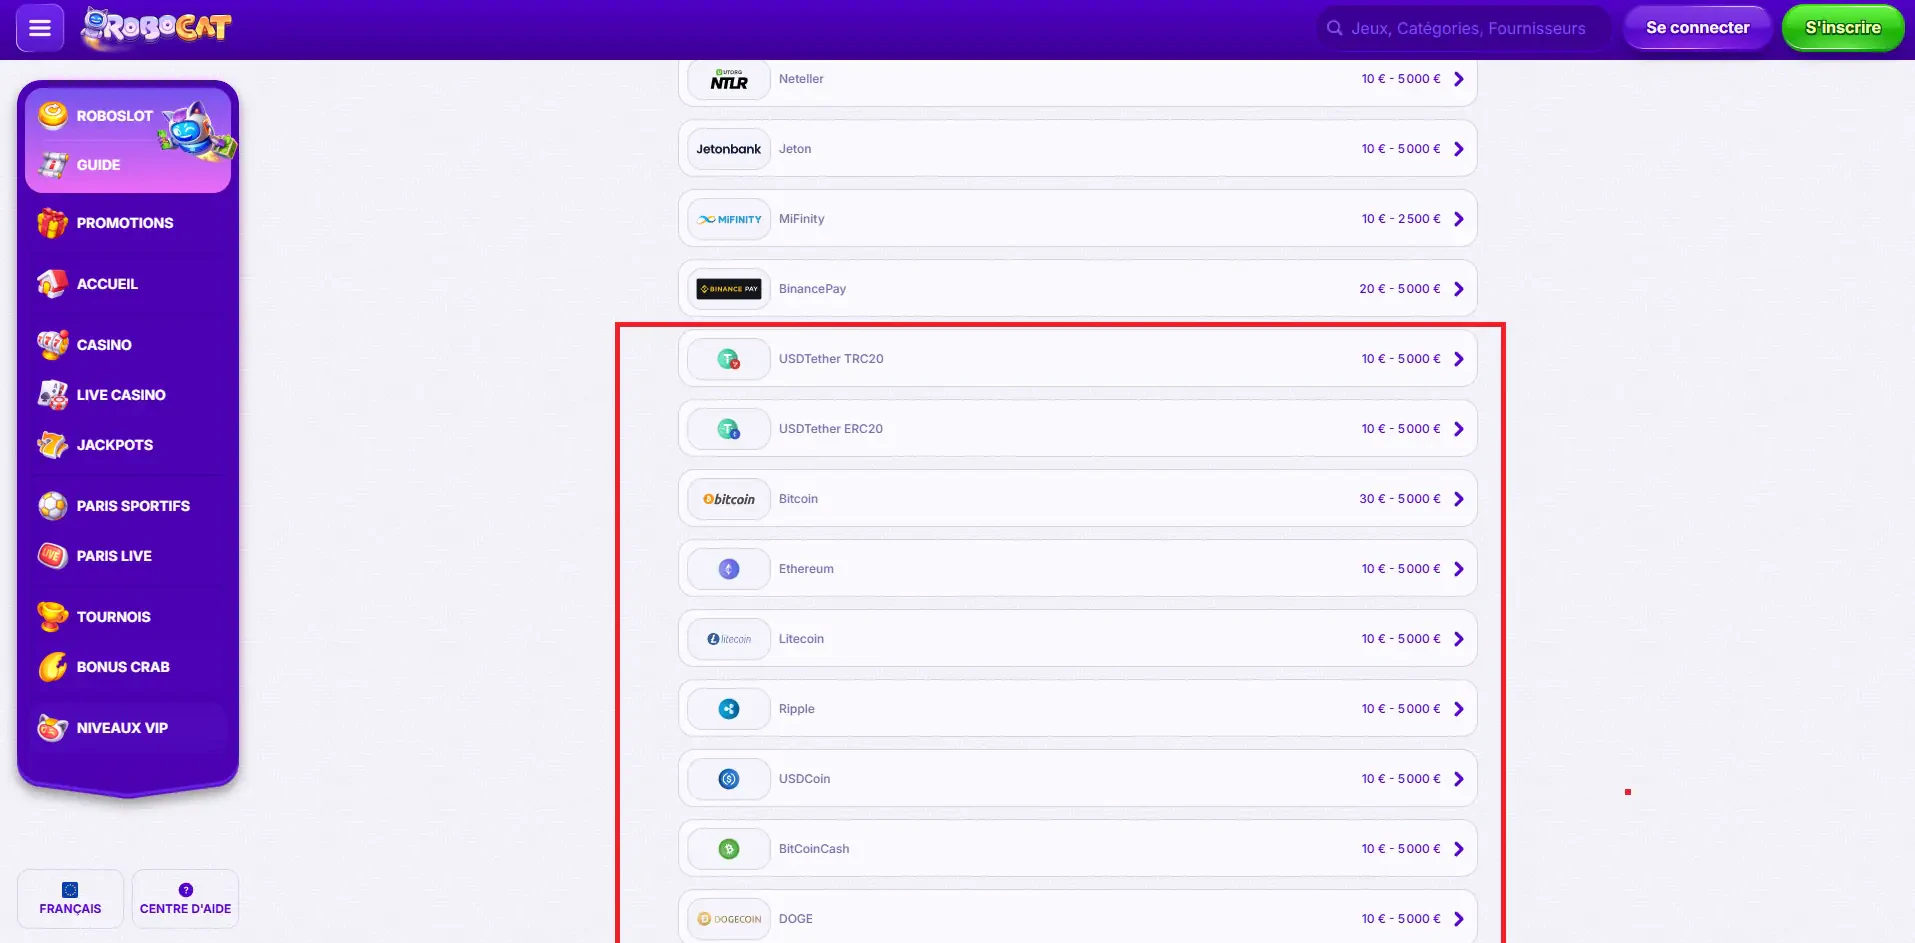This screenshot has width=1915, height=943.
Task: Open the Jackpots section
Action: coord(115,445)
